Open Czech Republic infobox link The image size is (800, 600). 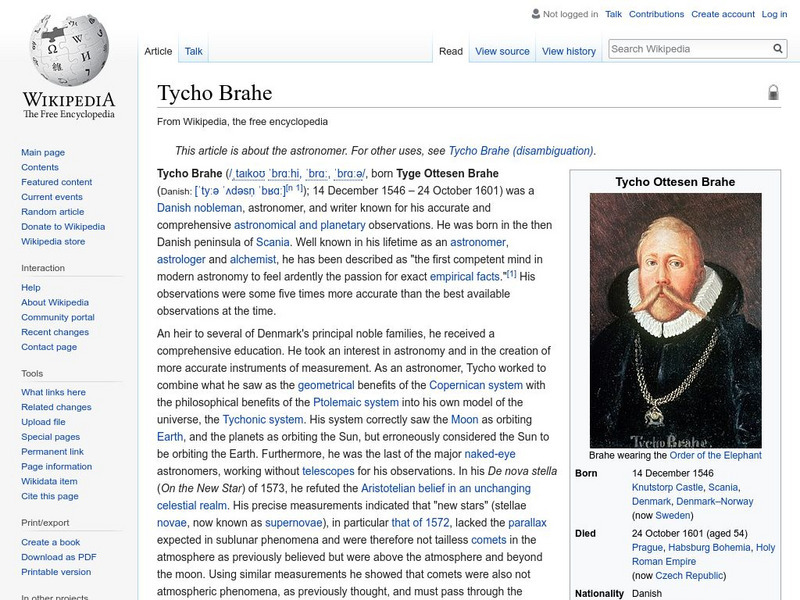[x=689, y=576]
